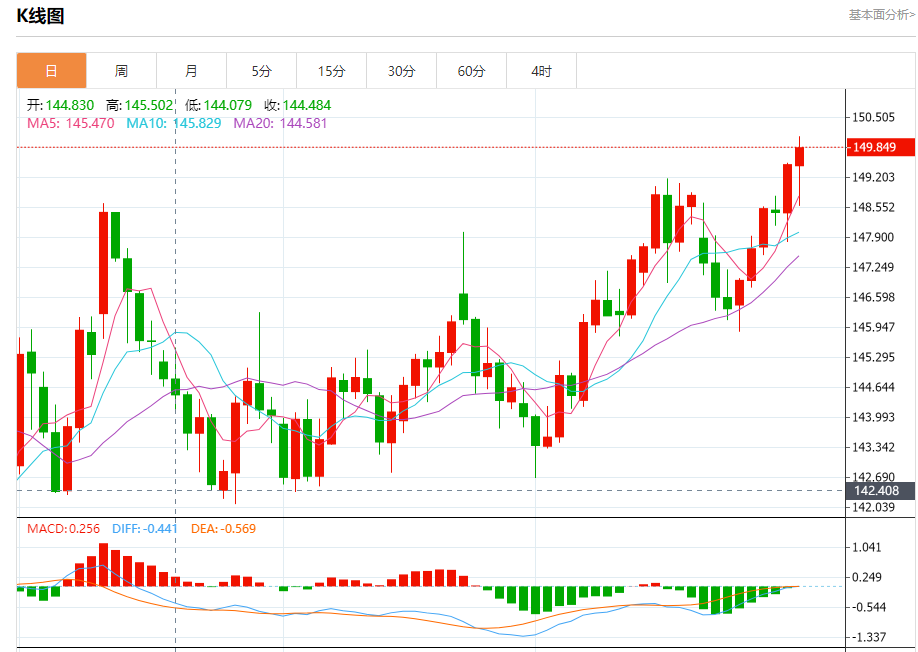
Task: Select the 日 daily chart tab
Action: [52, 71]
